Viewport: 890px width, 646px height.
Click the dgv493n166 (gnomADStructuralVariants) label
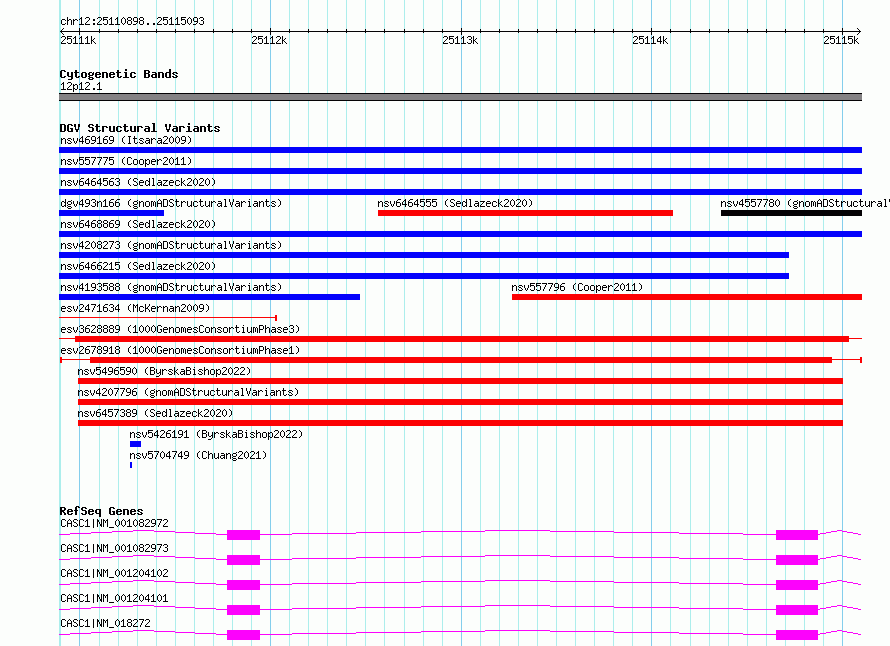(x=171, y=203)
